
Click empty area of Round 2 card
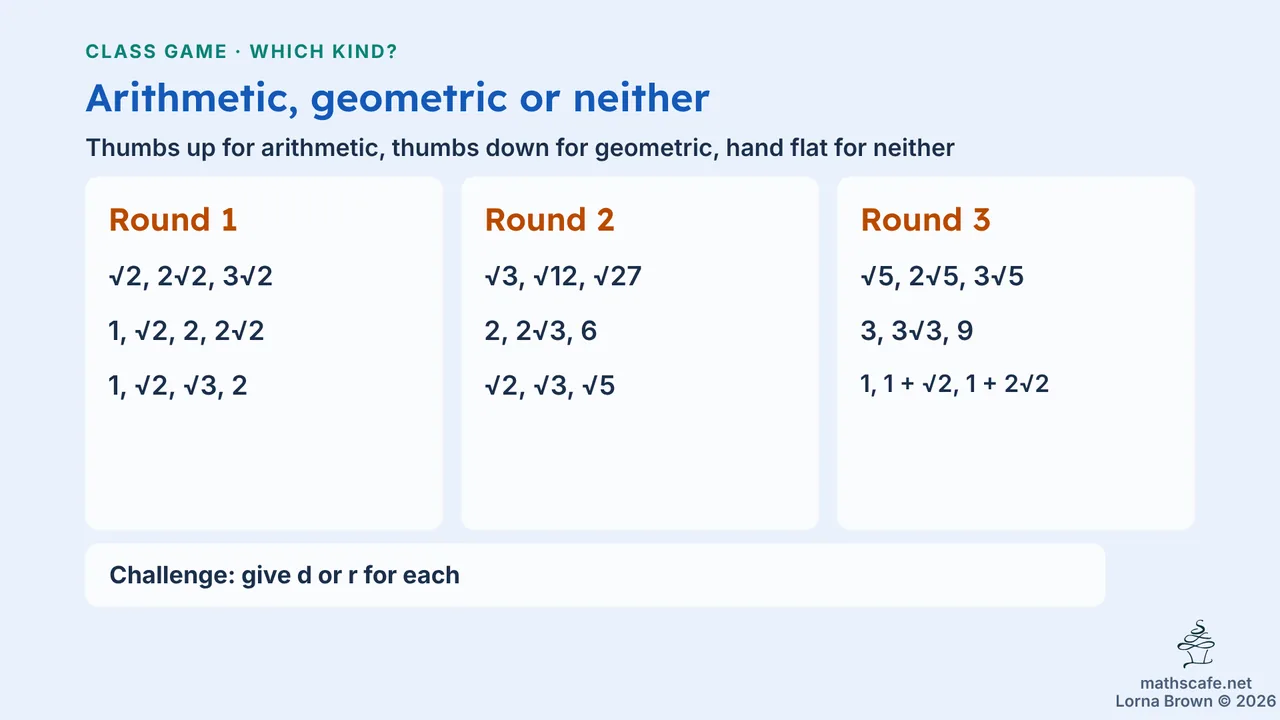point(640,465)
